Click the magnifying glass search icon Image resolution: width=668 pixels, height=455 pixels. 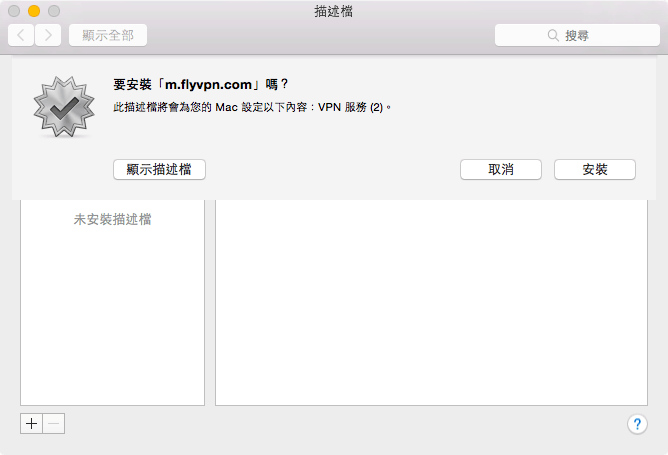(x=552, y=35)
